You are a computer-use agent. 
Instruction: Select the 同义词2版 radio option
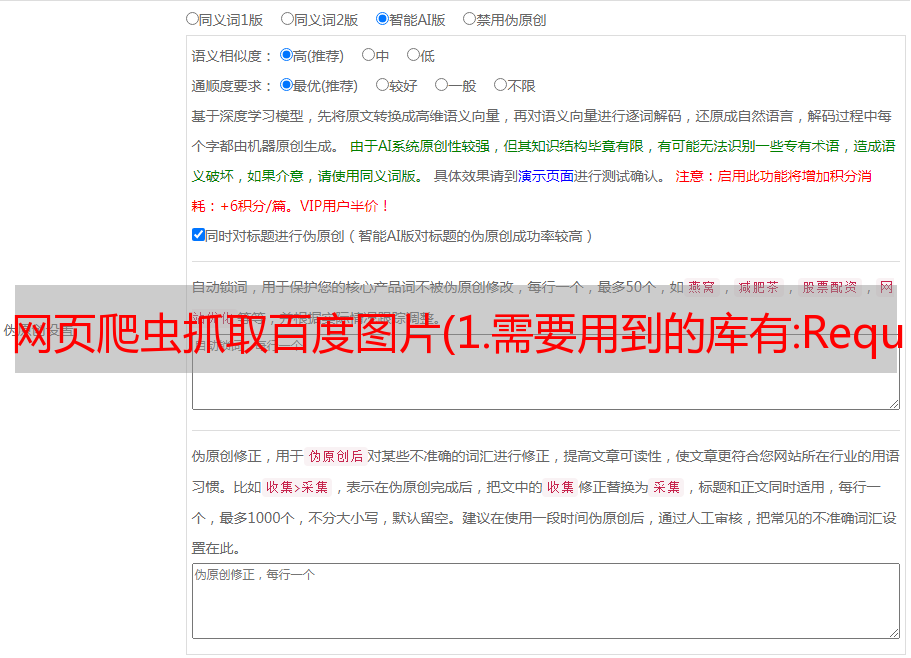287,19
